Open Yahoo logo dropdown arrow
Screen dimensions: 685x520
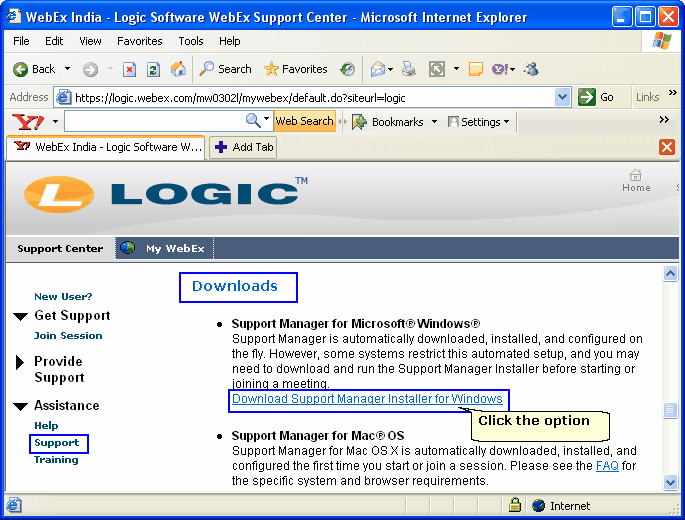pyautogui.click(x=55, y=121)
